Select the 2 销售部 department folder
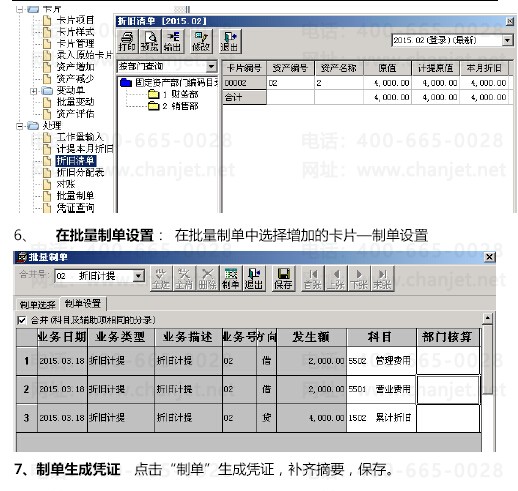Screen dimensions: 518x491 [x=173, y=106]
